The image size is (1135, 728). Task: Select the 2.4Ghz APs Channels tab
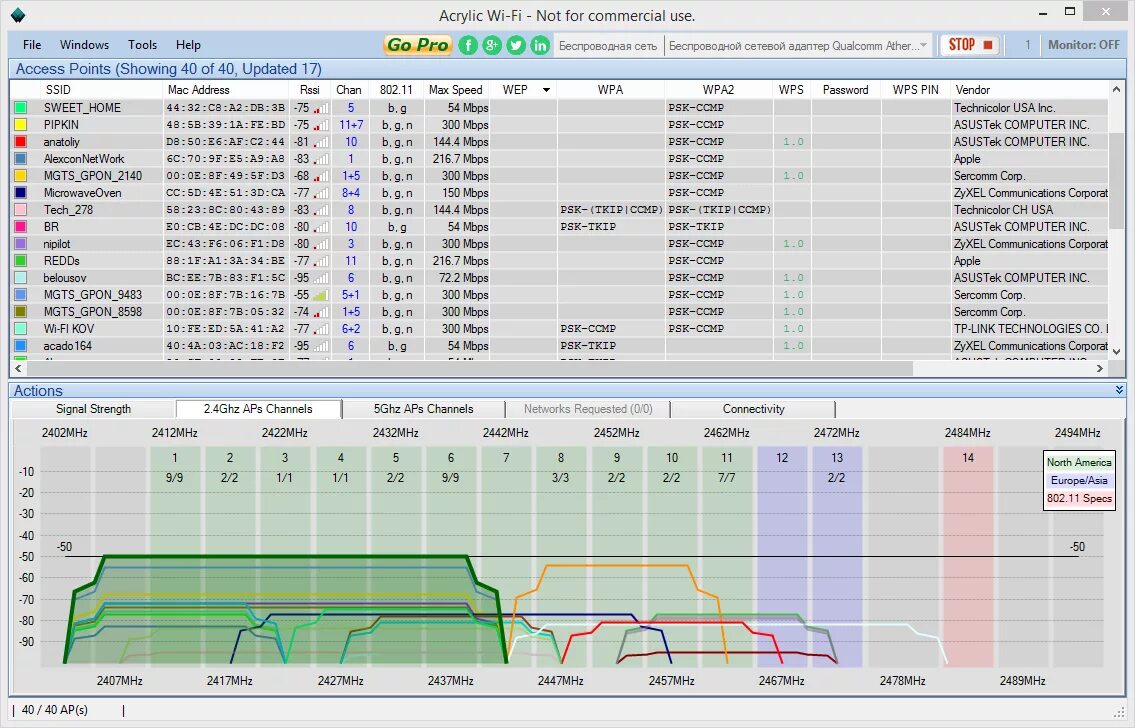tap(258, 409)
